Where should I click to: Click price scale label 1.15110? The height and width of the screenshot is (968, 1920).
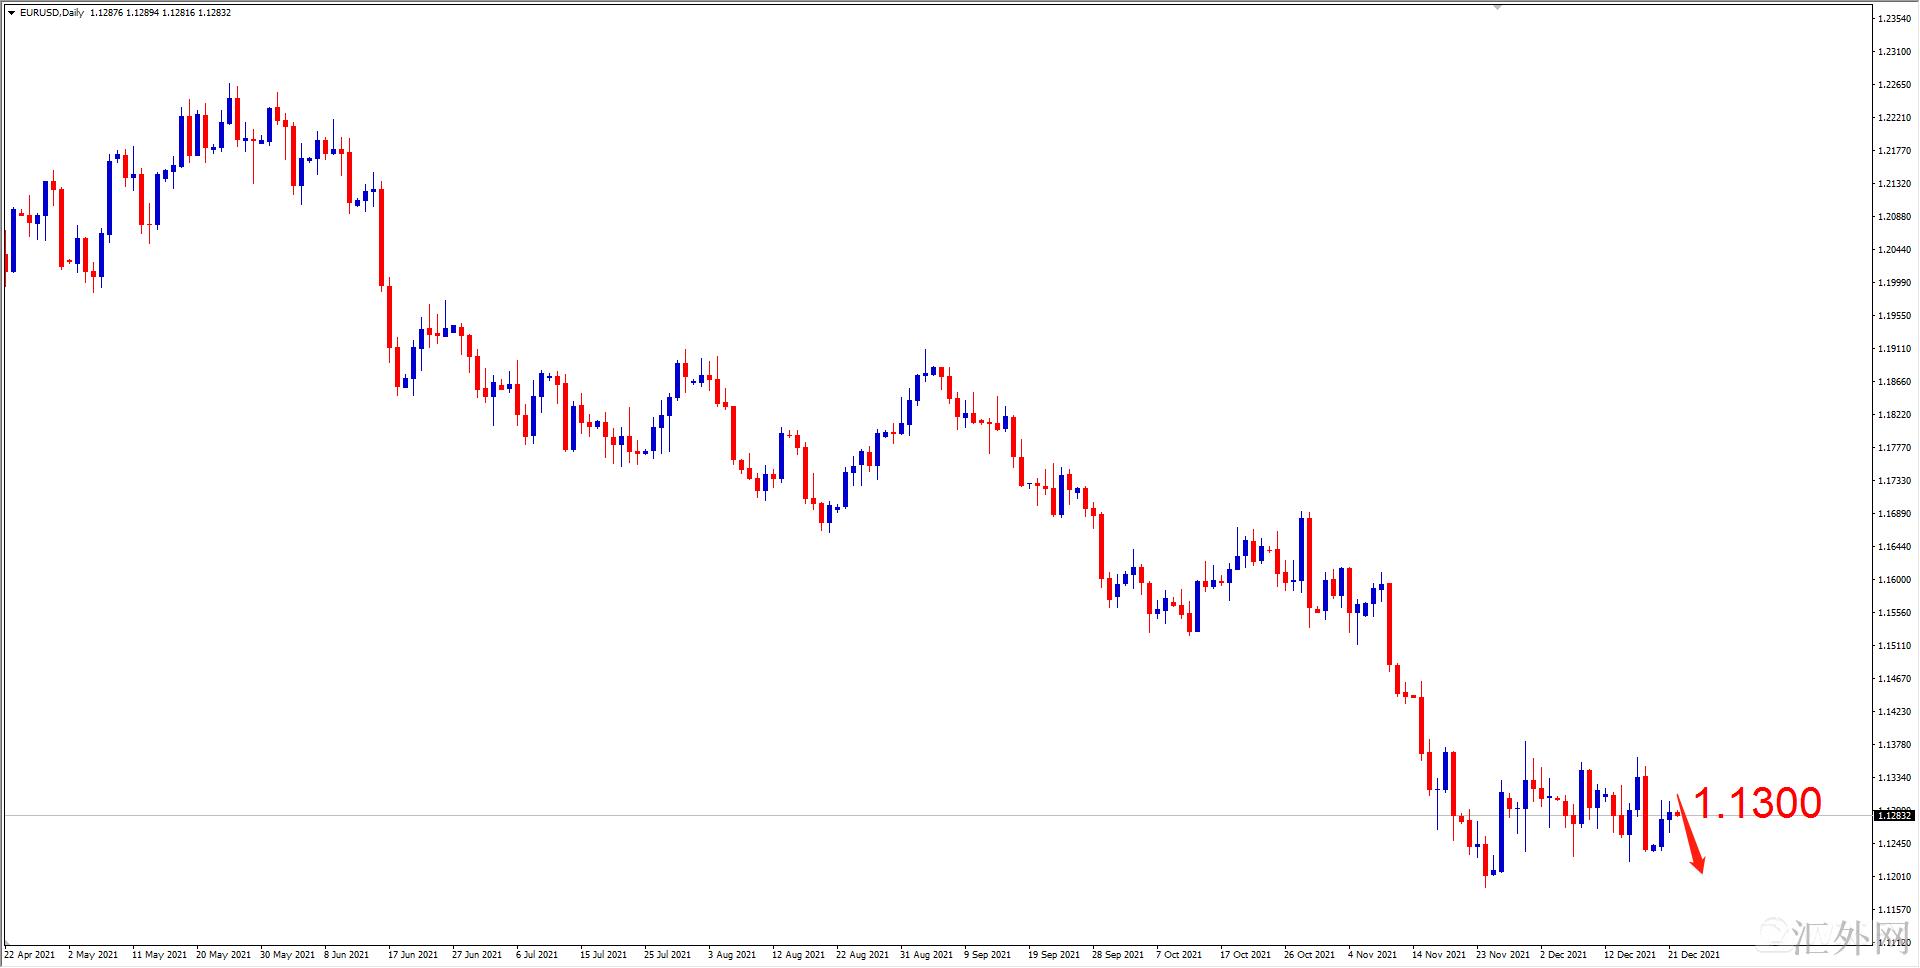point(1894,646)
